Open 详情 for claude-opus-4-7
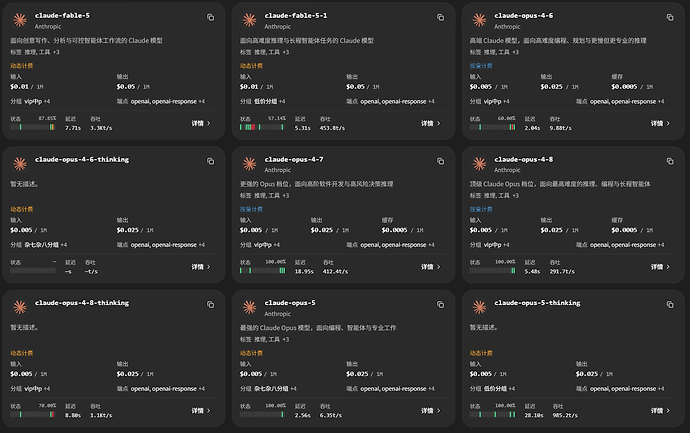The height and width of the screenshot is (433, 690). pyautogui.click(x=431, y=267)
